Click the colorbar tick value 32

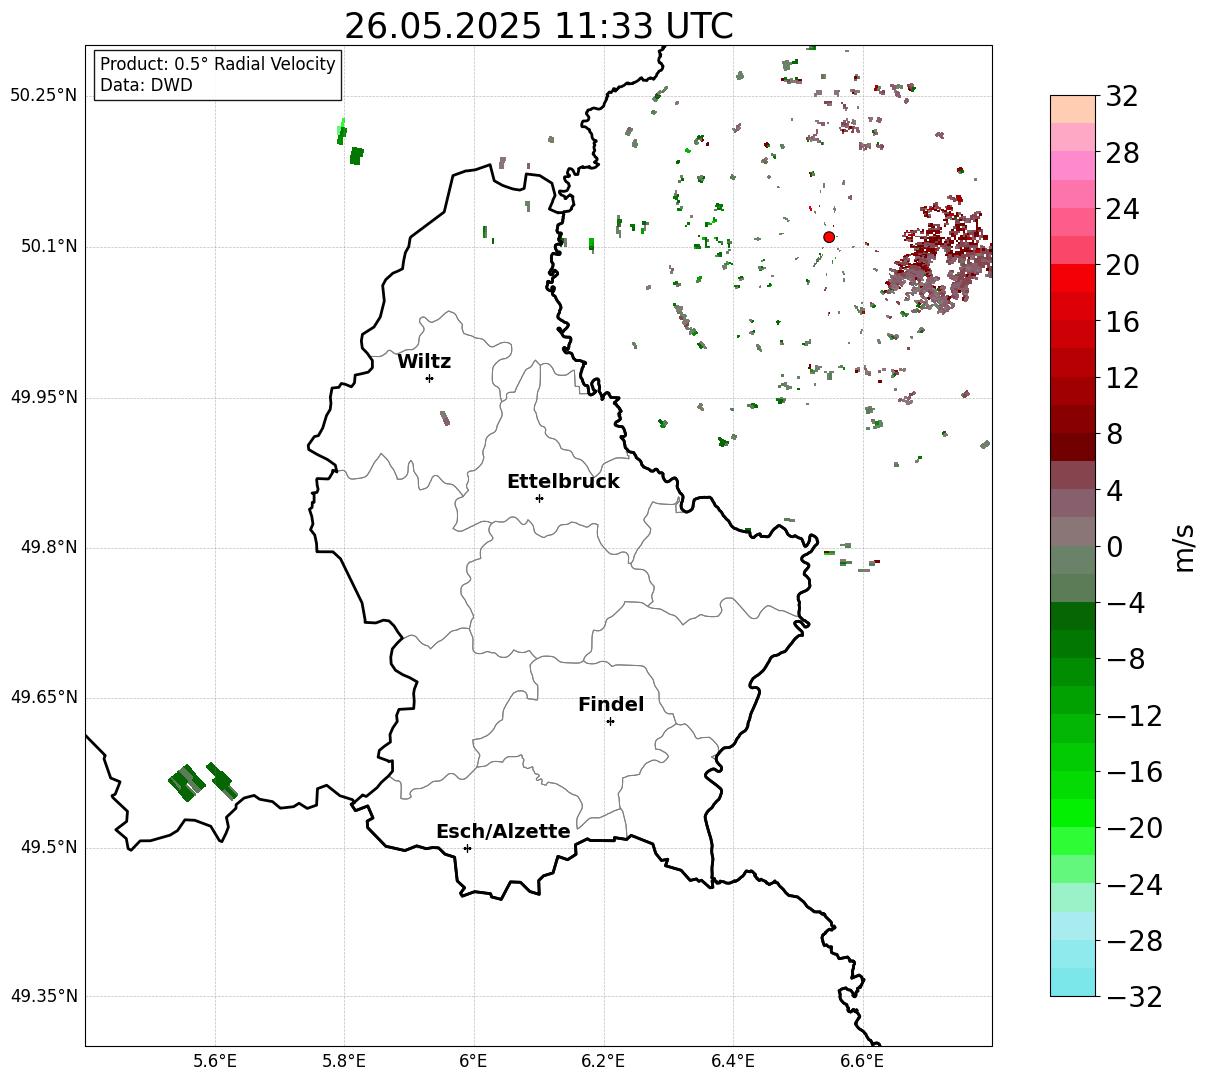pyautogui.click(x=1122, y=97)
